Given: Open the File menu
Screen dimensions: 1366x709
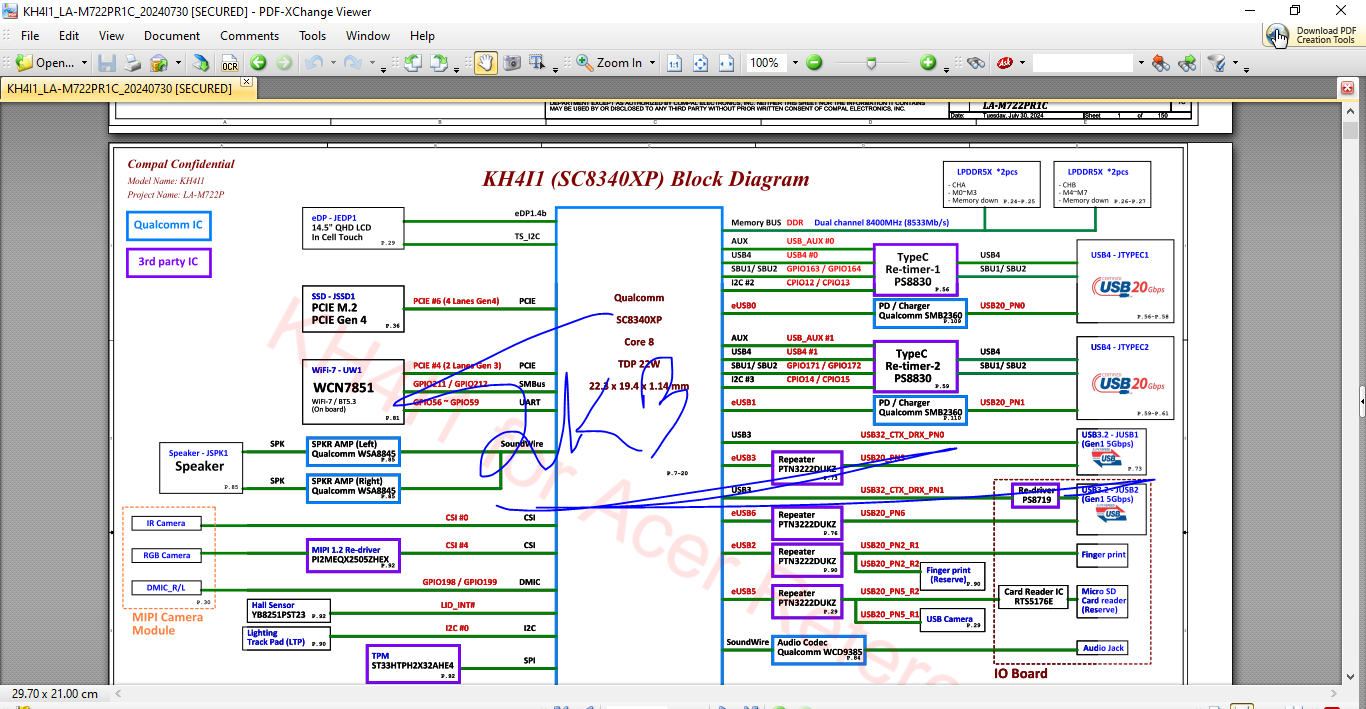Looking at the screenshot, I should pos(30,35).
